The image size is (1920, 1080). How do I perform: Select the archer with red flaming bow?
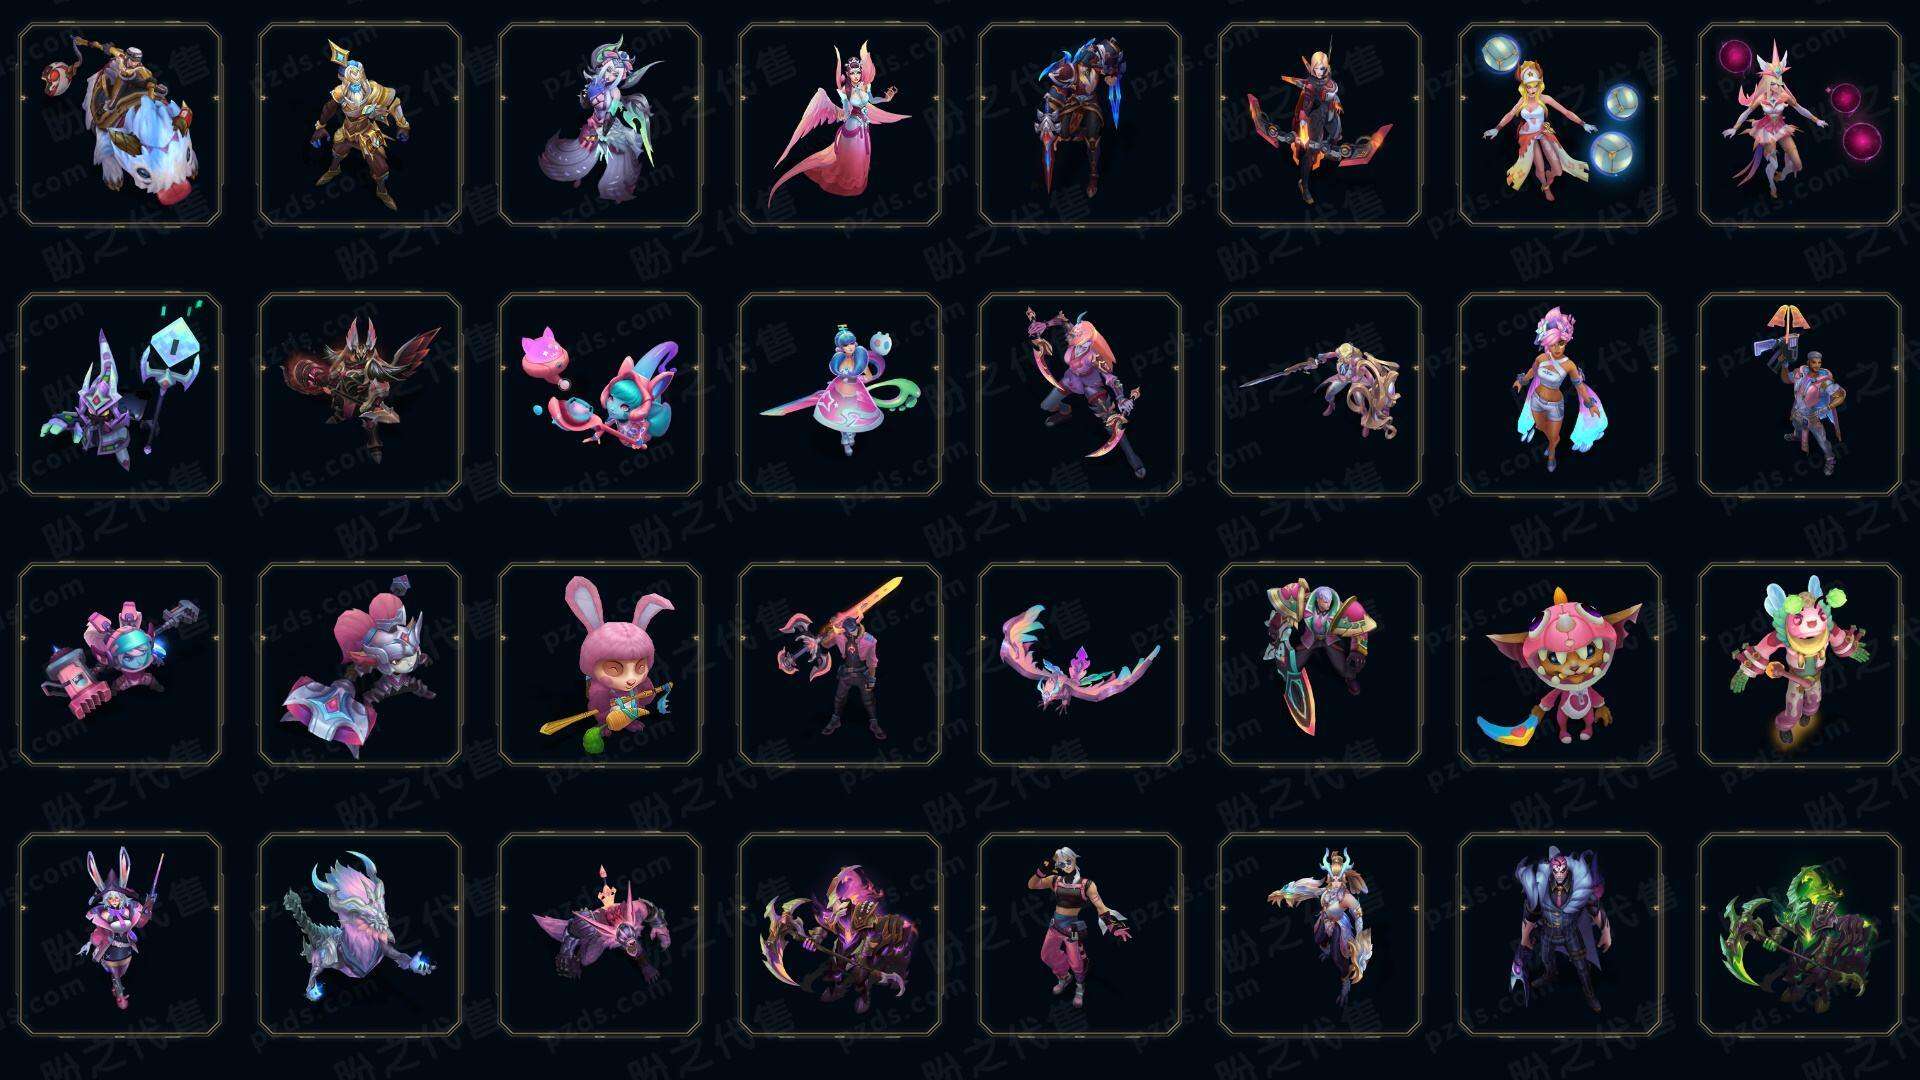1320,124
